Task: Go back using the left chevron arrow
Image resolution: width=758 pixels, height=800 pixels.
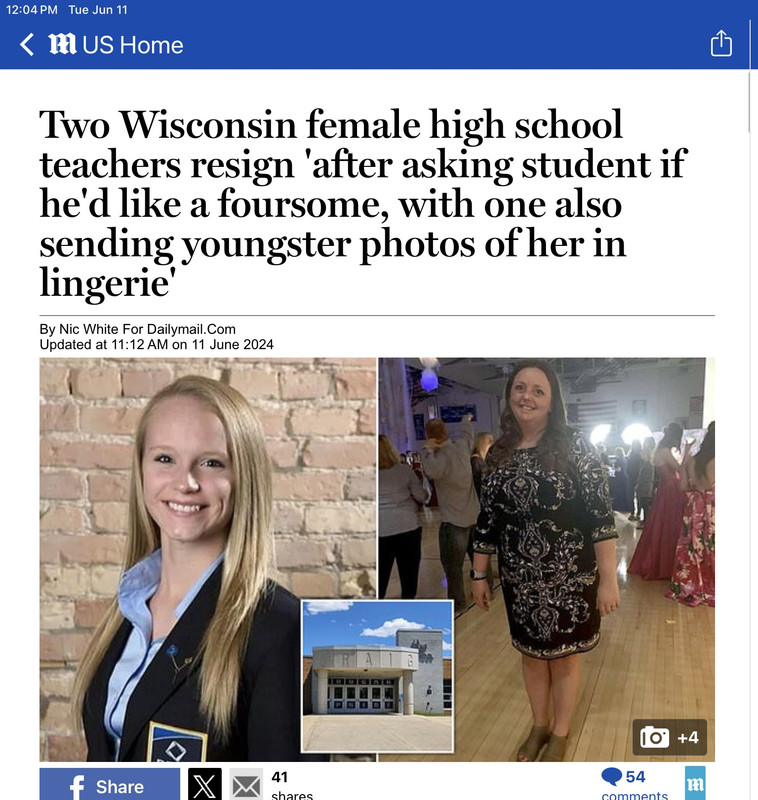Action: click(x=27, y=44)
